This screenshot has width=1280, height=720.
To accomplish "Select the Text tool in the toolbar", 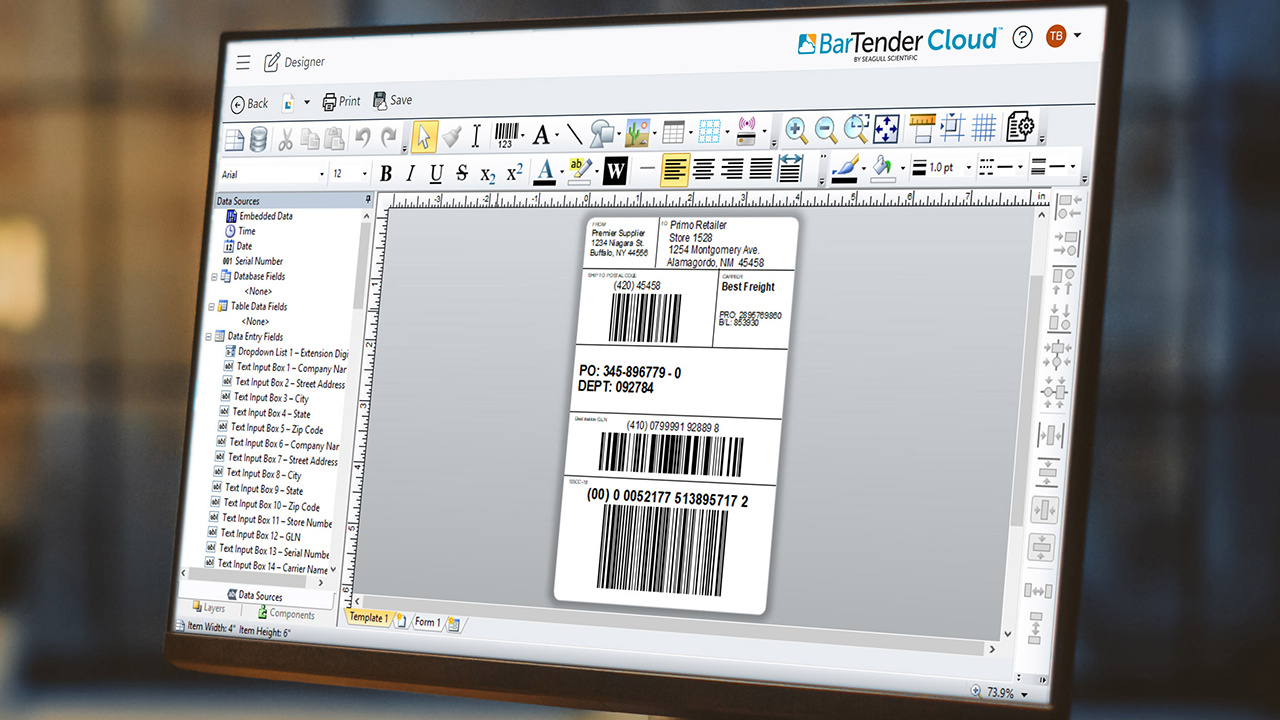I will pos(542,132).
